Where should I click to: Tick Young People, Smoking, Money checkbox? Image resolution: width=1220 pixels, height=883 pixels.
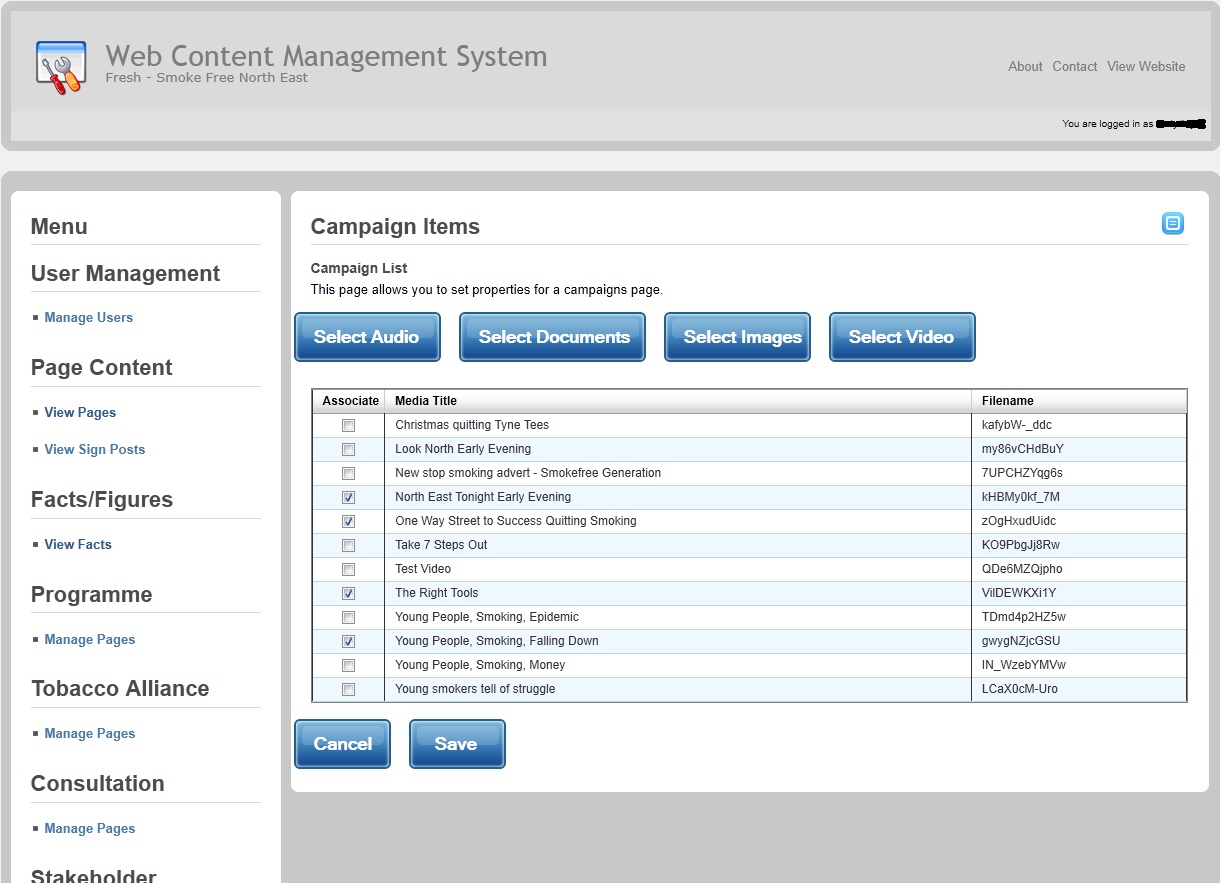[348, 665]
